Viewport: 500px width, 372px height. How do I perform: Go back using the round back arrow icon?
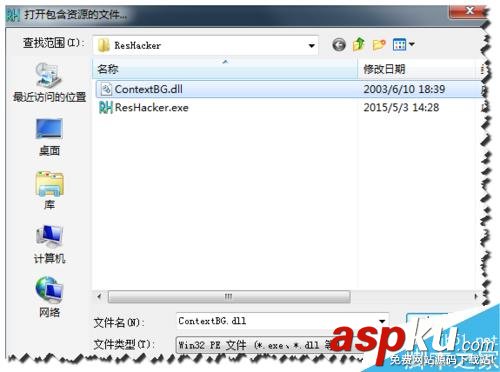(x=339, y=44)
